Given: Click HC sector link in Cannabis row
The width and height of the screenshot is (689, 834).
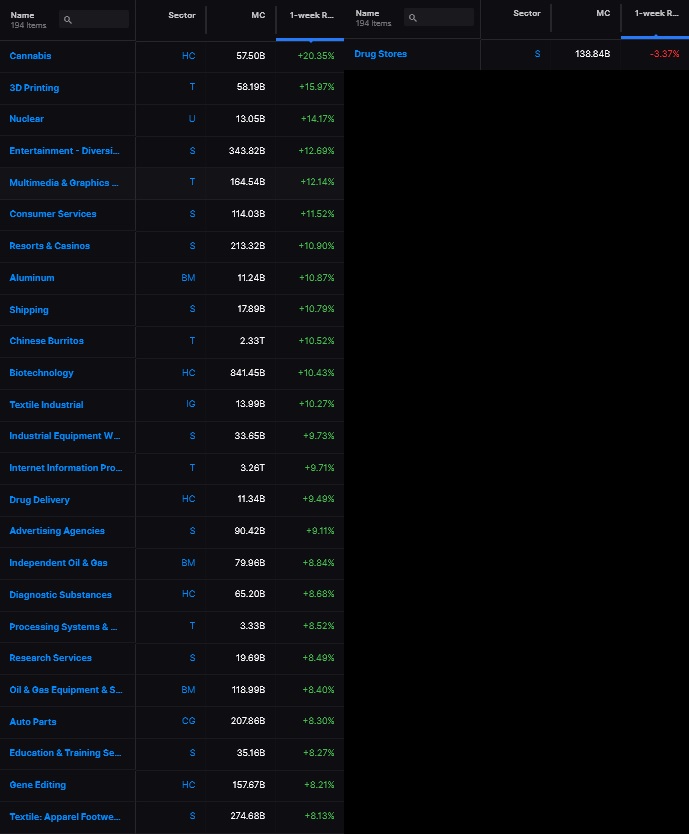Looking at the screenshot, I should 188,56.
